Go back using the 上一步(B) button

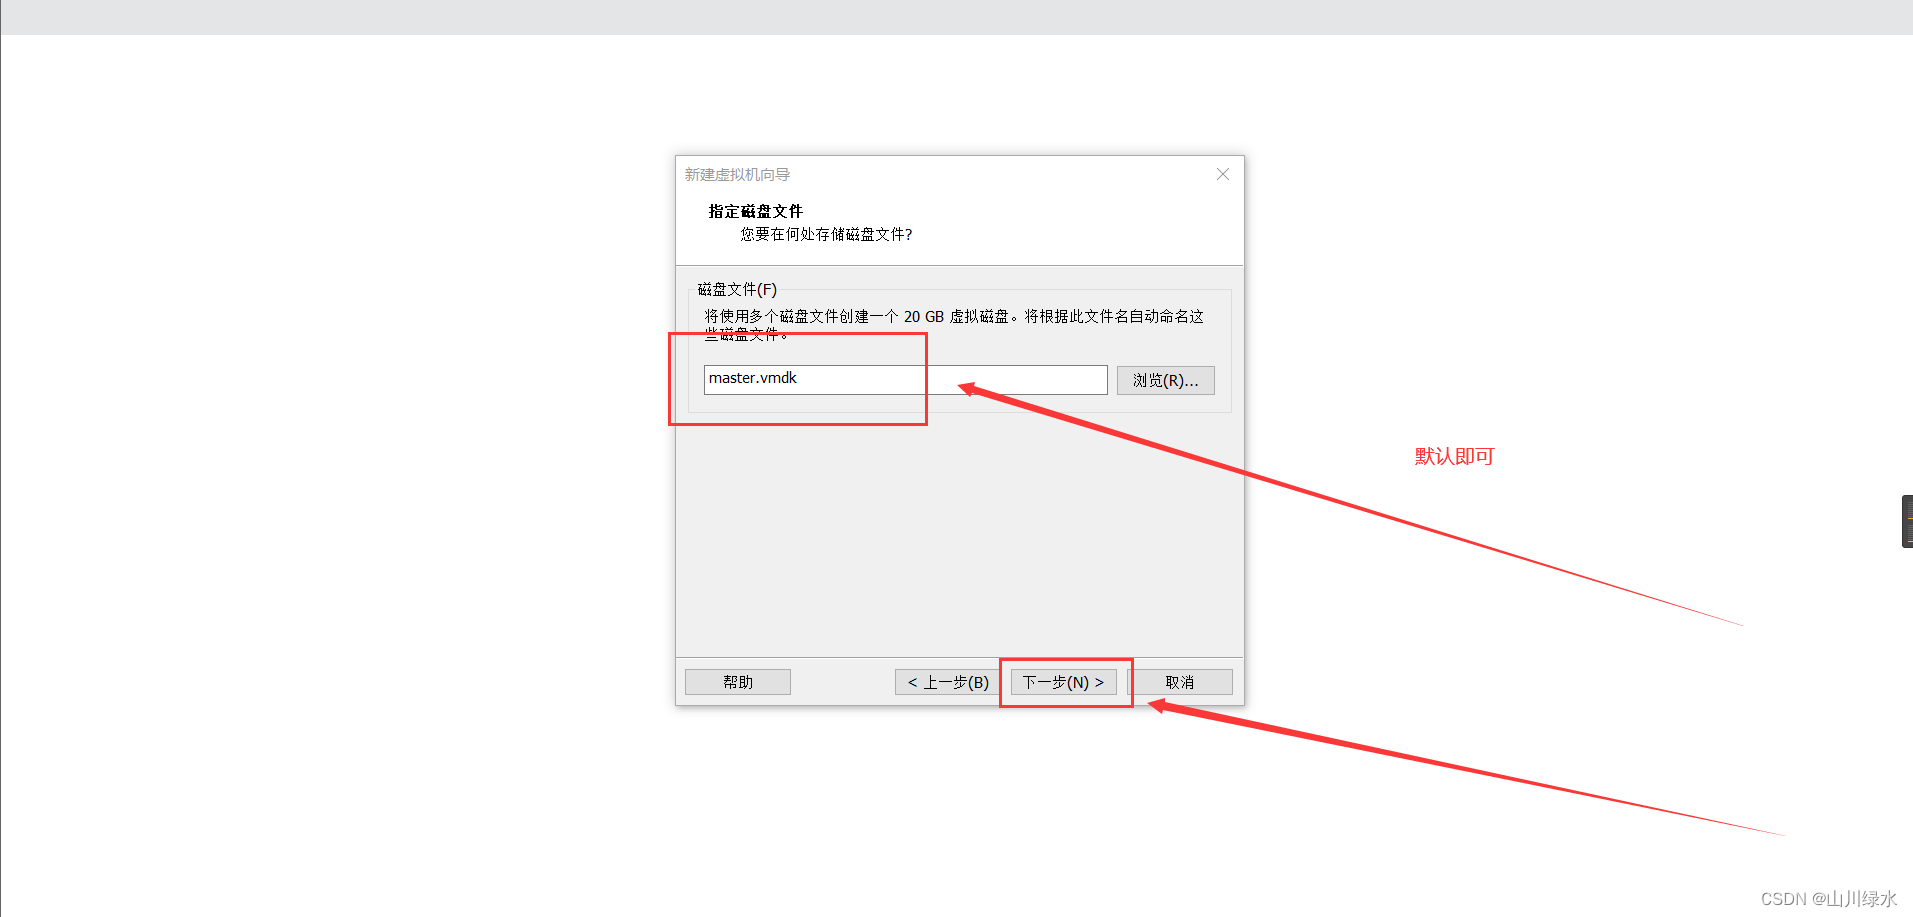click(945, 681)
